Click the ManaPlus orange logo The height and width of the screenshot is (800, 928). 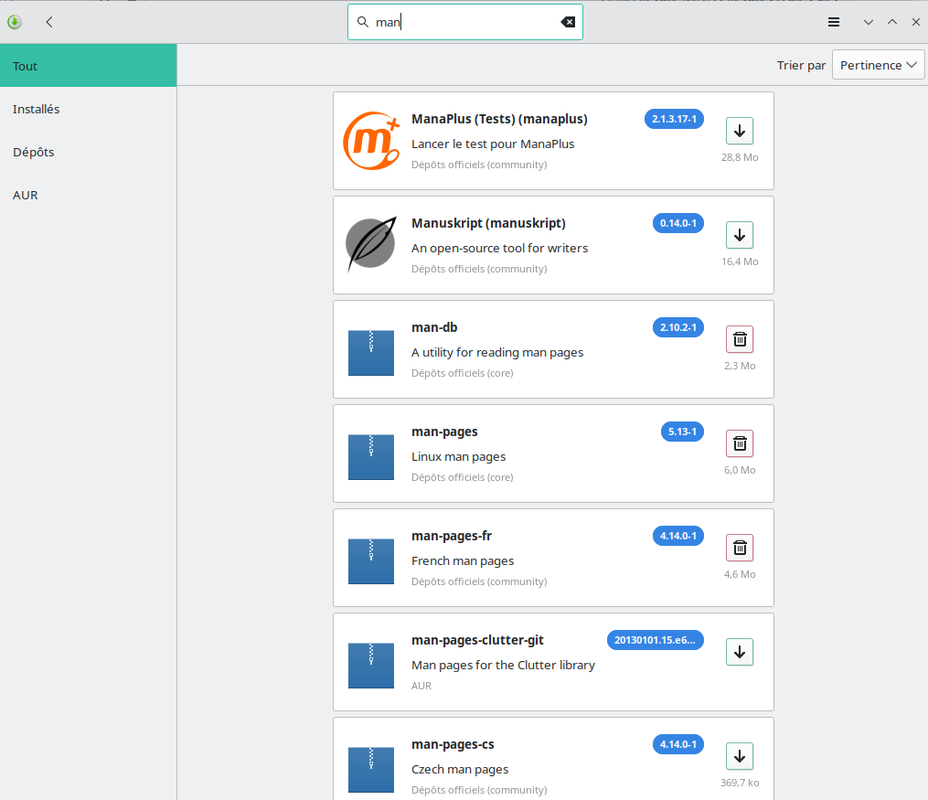[x=371, y=141]
